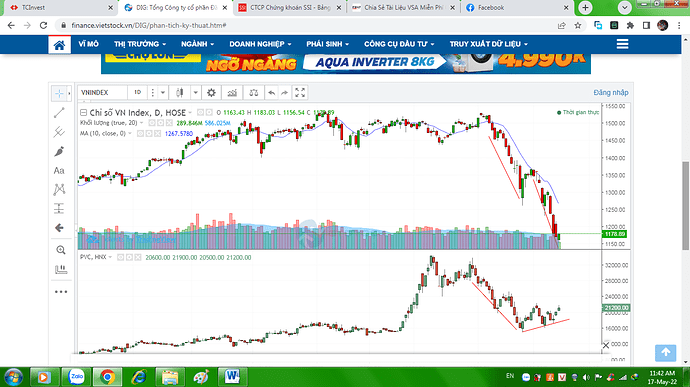
Task: Open the TRUY XUẤT DỮ LIỆU menu
Action: click(x=488, y=44)
